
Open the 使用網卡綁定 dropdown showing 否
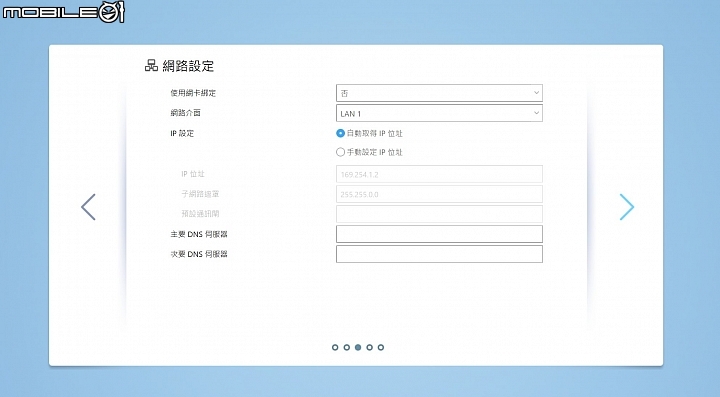click(x=439, y=93)
